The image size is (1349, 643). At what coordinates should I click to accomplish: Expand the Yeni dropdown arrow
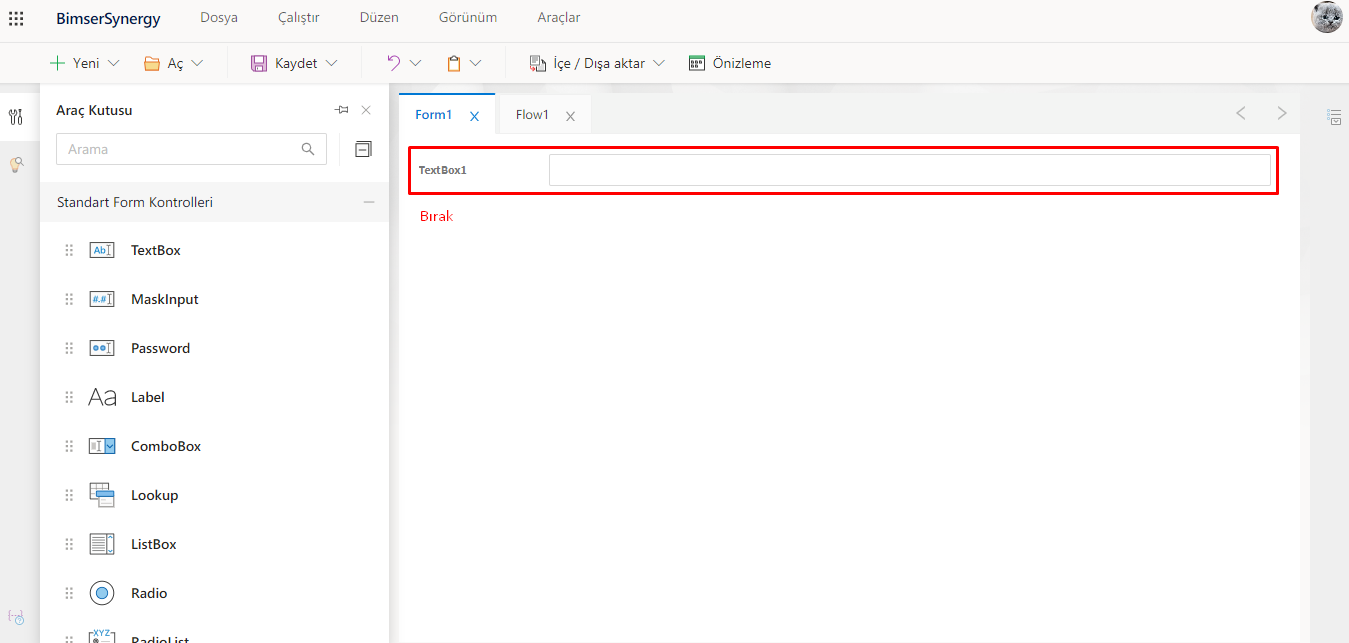point(113,63)
